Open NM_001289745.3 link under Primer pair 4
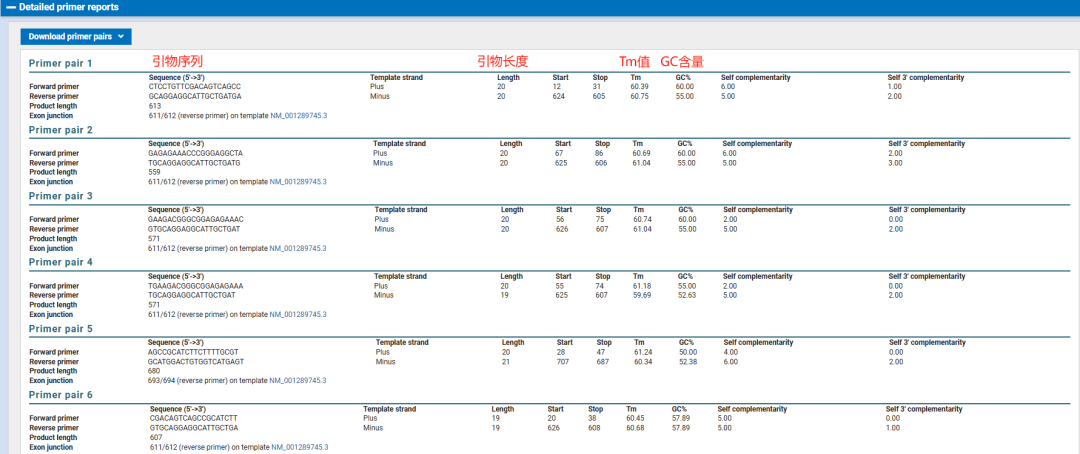The width and height of the screenshot is (1080, 454). click(x=298, y=314)
